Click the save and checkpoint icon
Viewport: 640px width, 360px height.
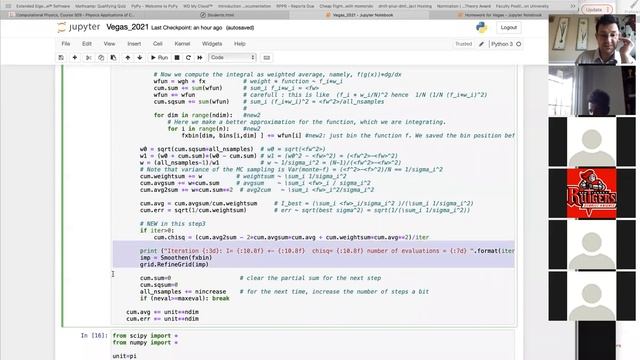coord(61,58)
